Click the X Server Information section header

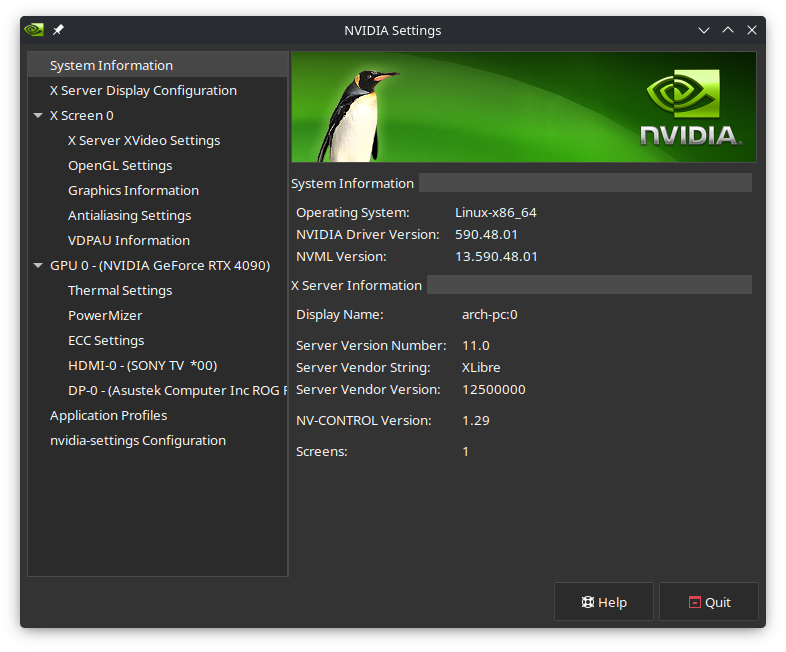click(x=356, y=286)
